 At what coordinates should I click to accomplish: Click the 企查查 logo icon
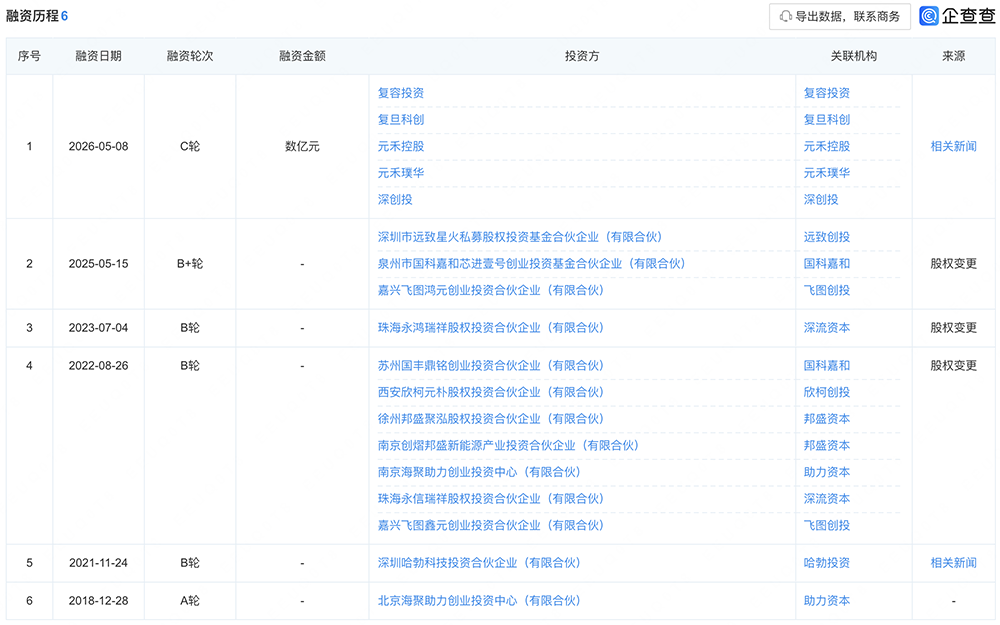coord(929,16)
